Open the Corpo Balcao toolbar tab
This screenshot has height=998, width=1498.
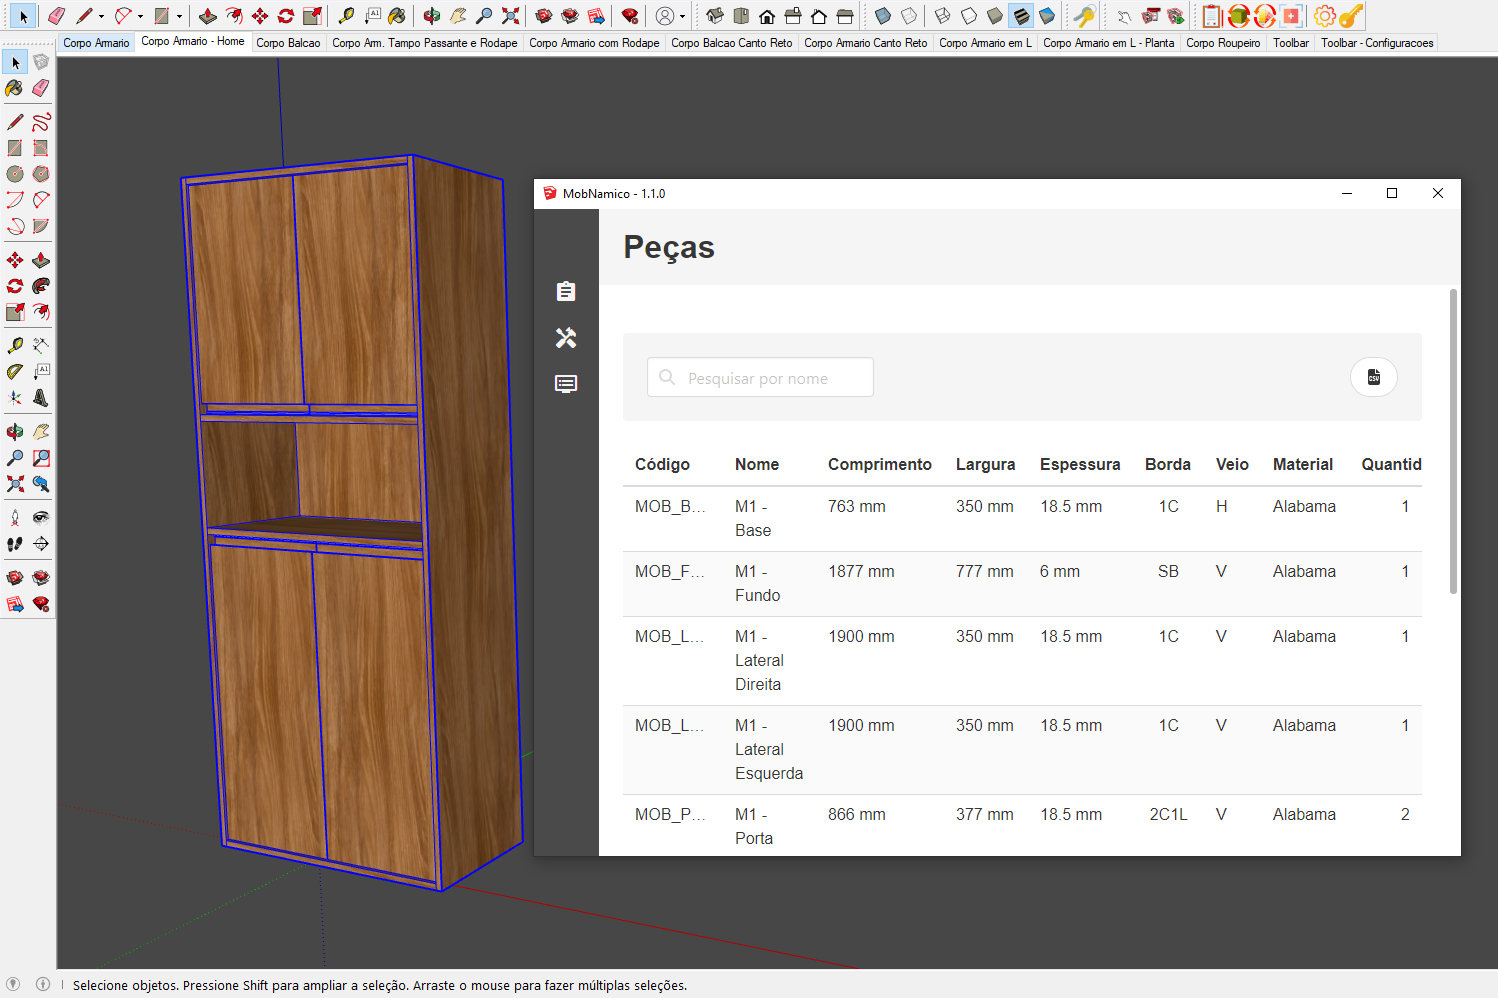point(288,43)
